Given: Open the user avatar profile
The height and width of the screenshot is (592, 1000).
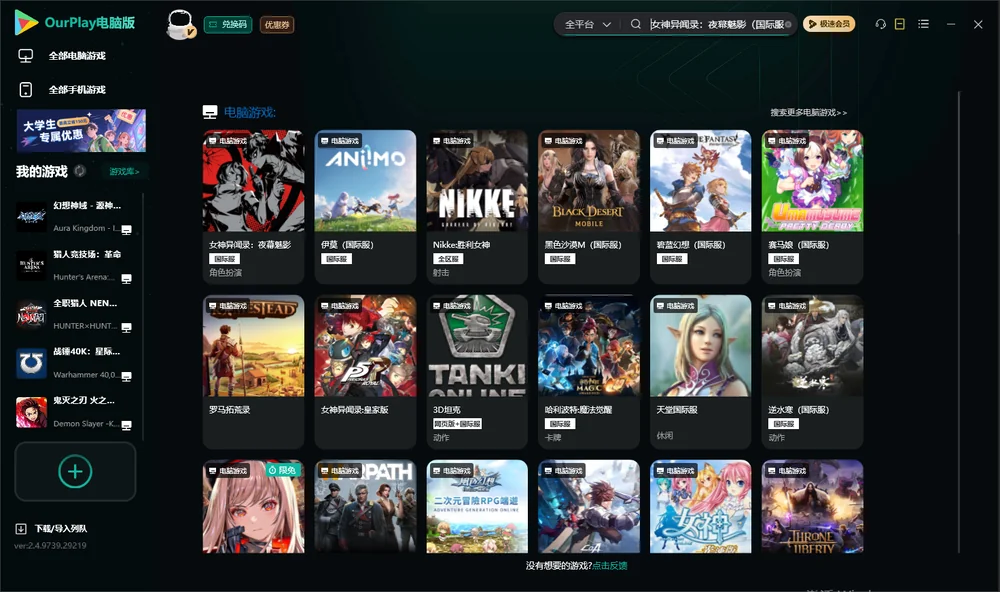Looking at the screenshot, I should 180,24.
